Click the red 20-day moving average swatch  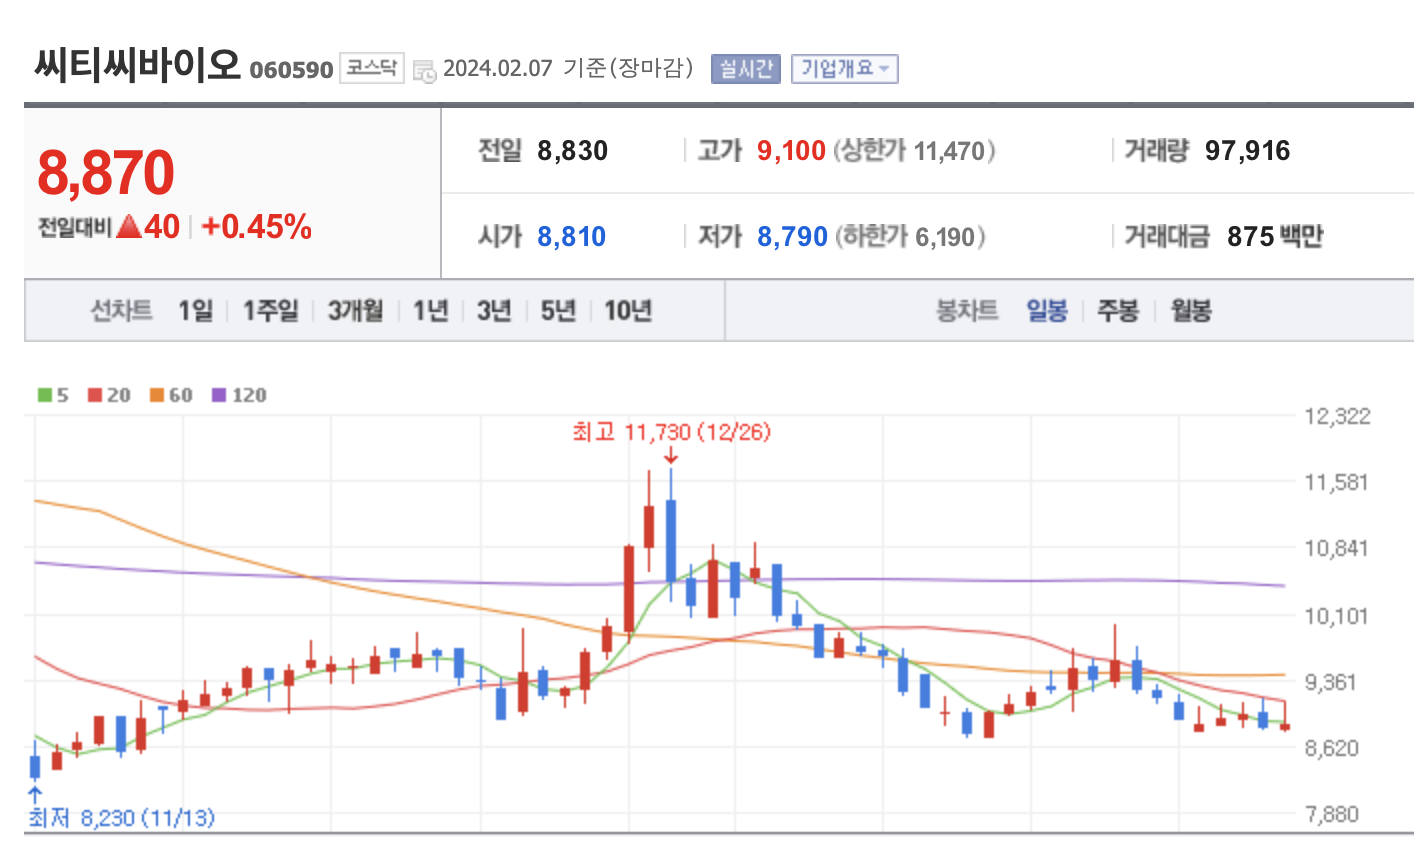coord(95,395)
